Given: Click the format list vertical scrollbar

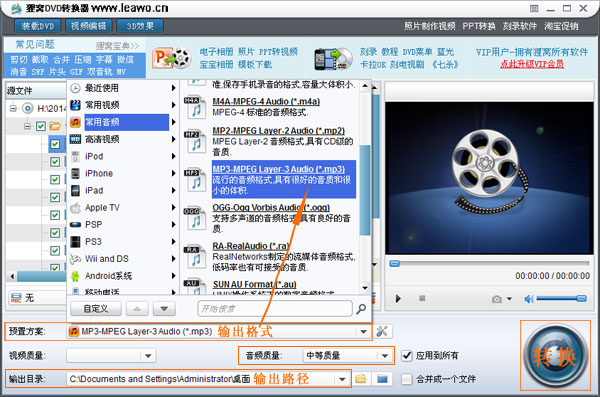Looking at the screenshot, I should click(365, 190).
